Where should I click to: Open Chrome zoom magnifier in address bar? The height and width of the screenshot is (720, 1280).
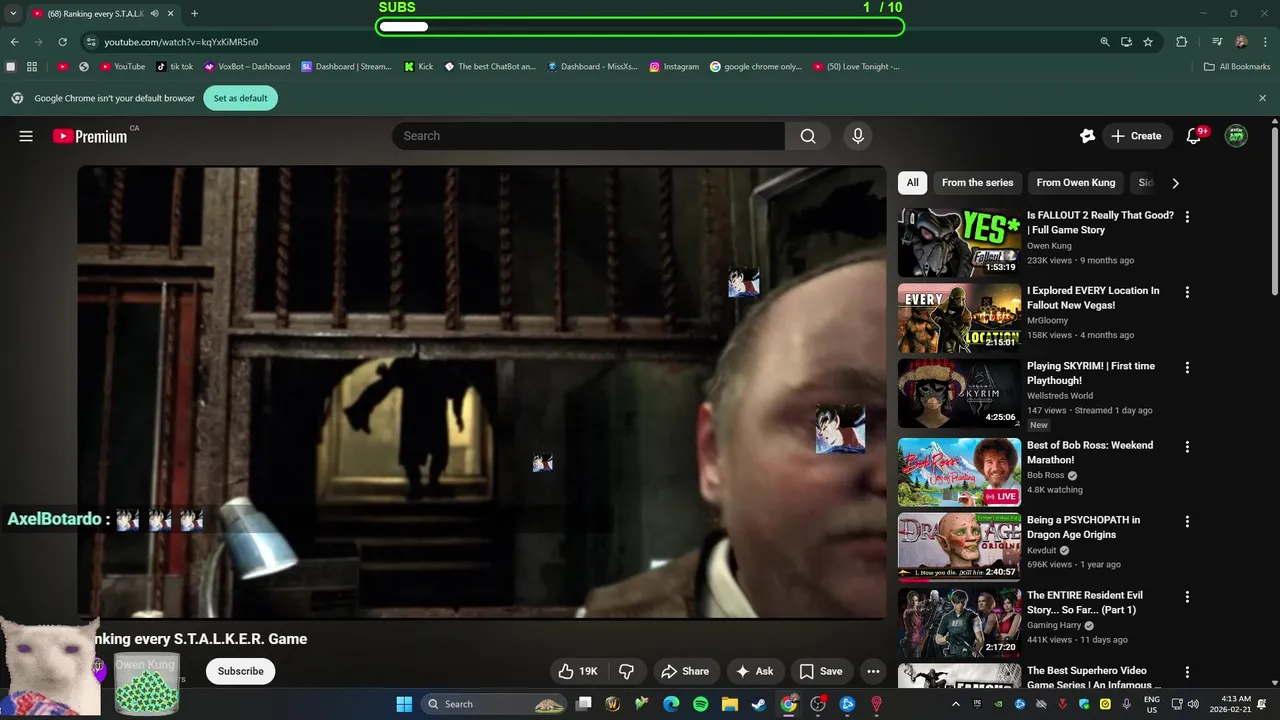tap(1105, 42)
